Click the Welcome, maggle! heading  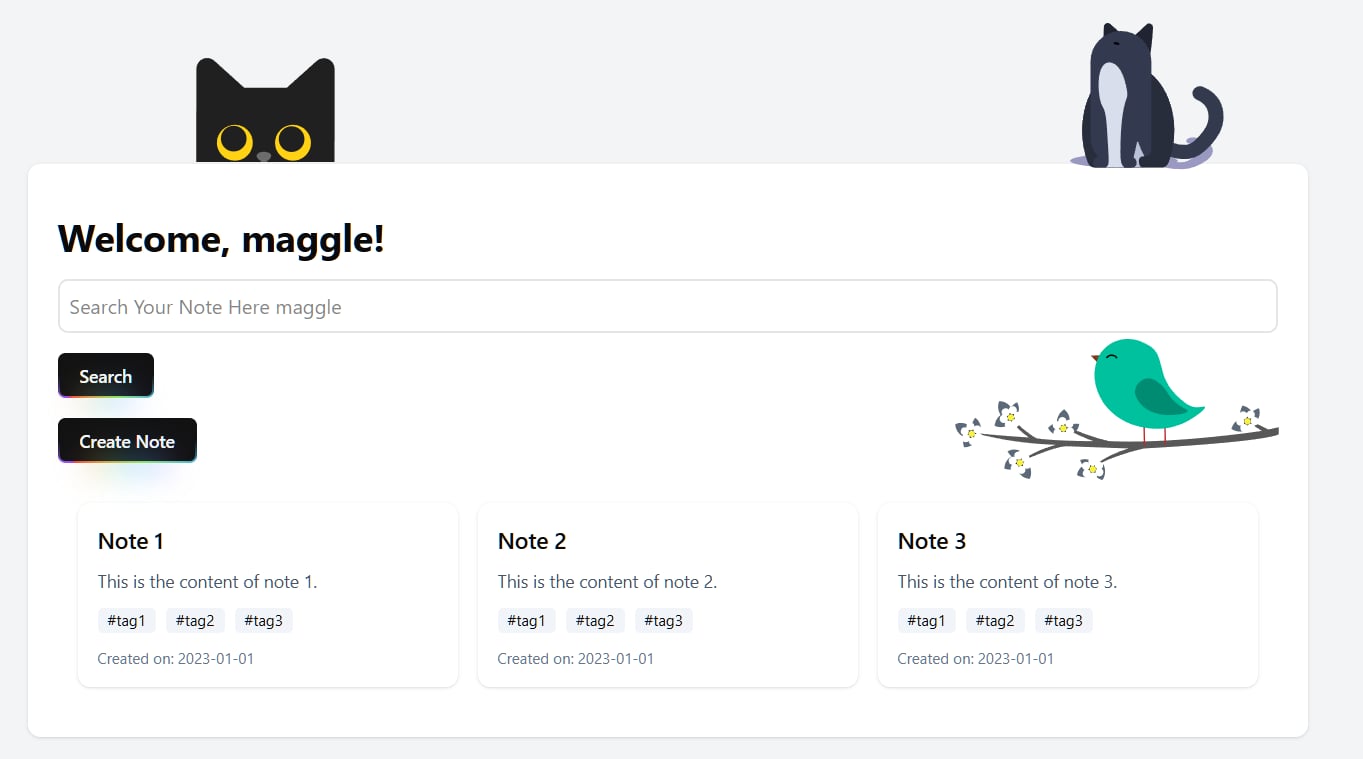(x=221, y=239)
